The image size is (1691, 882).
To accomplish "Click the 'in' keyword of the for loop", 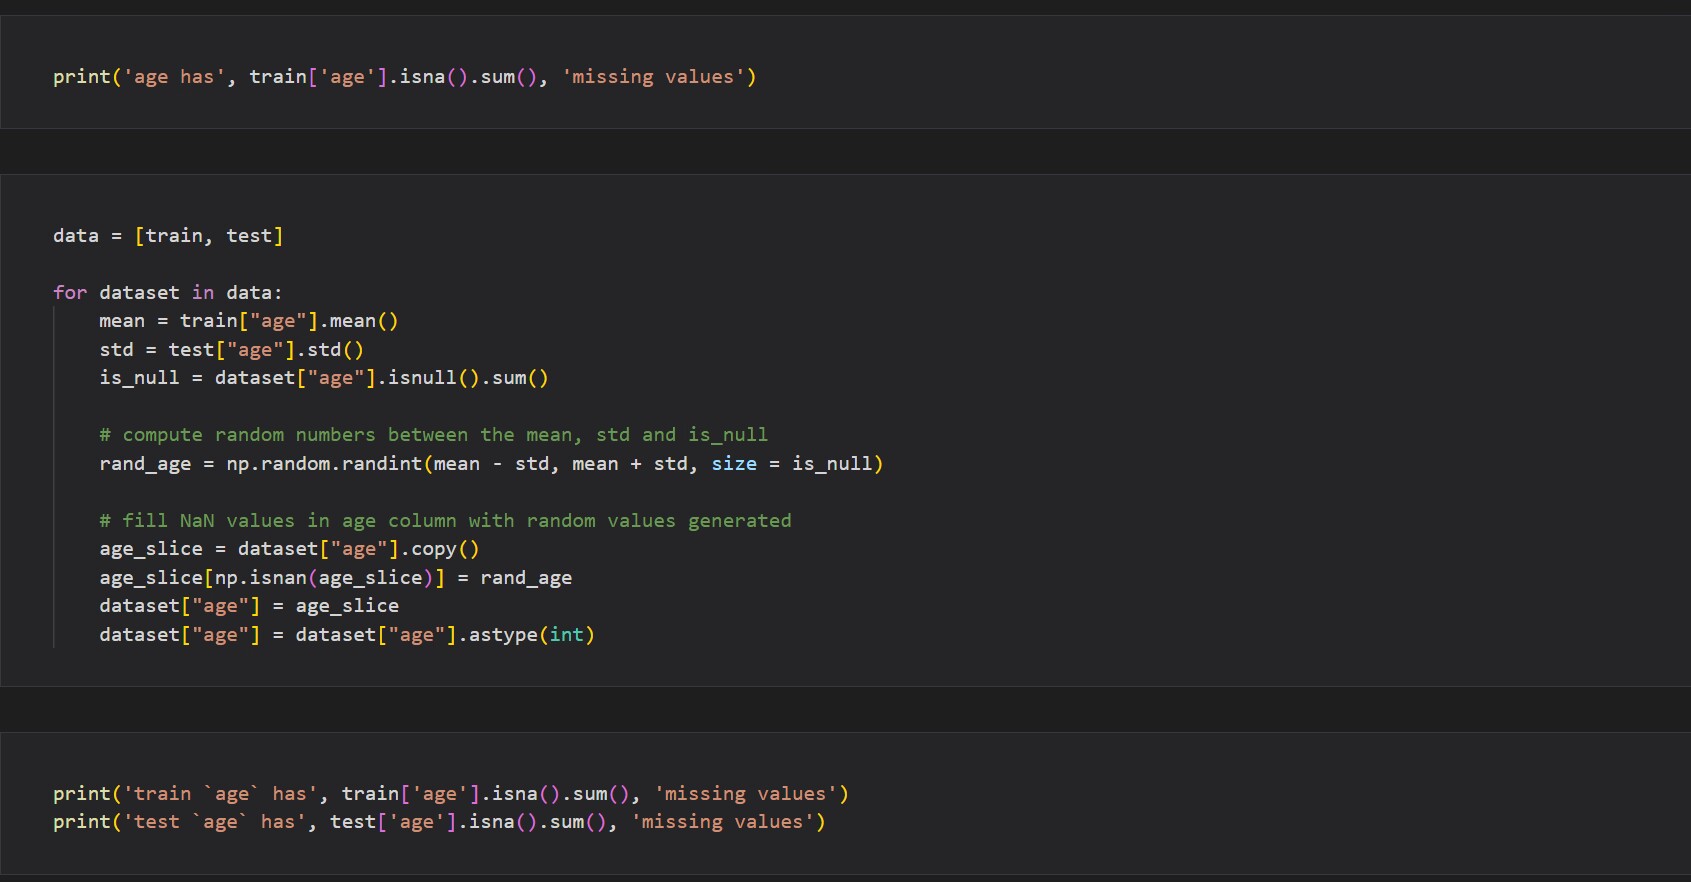I will [x=203, y=293].
